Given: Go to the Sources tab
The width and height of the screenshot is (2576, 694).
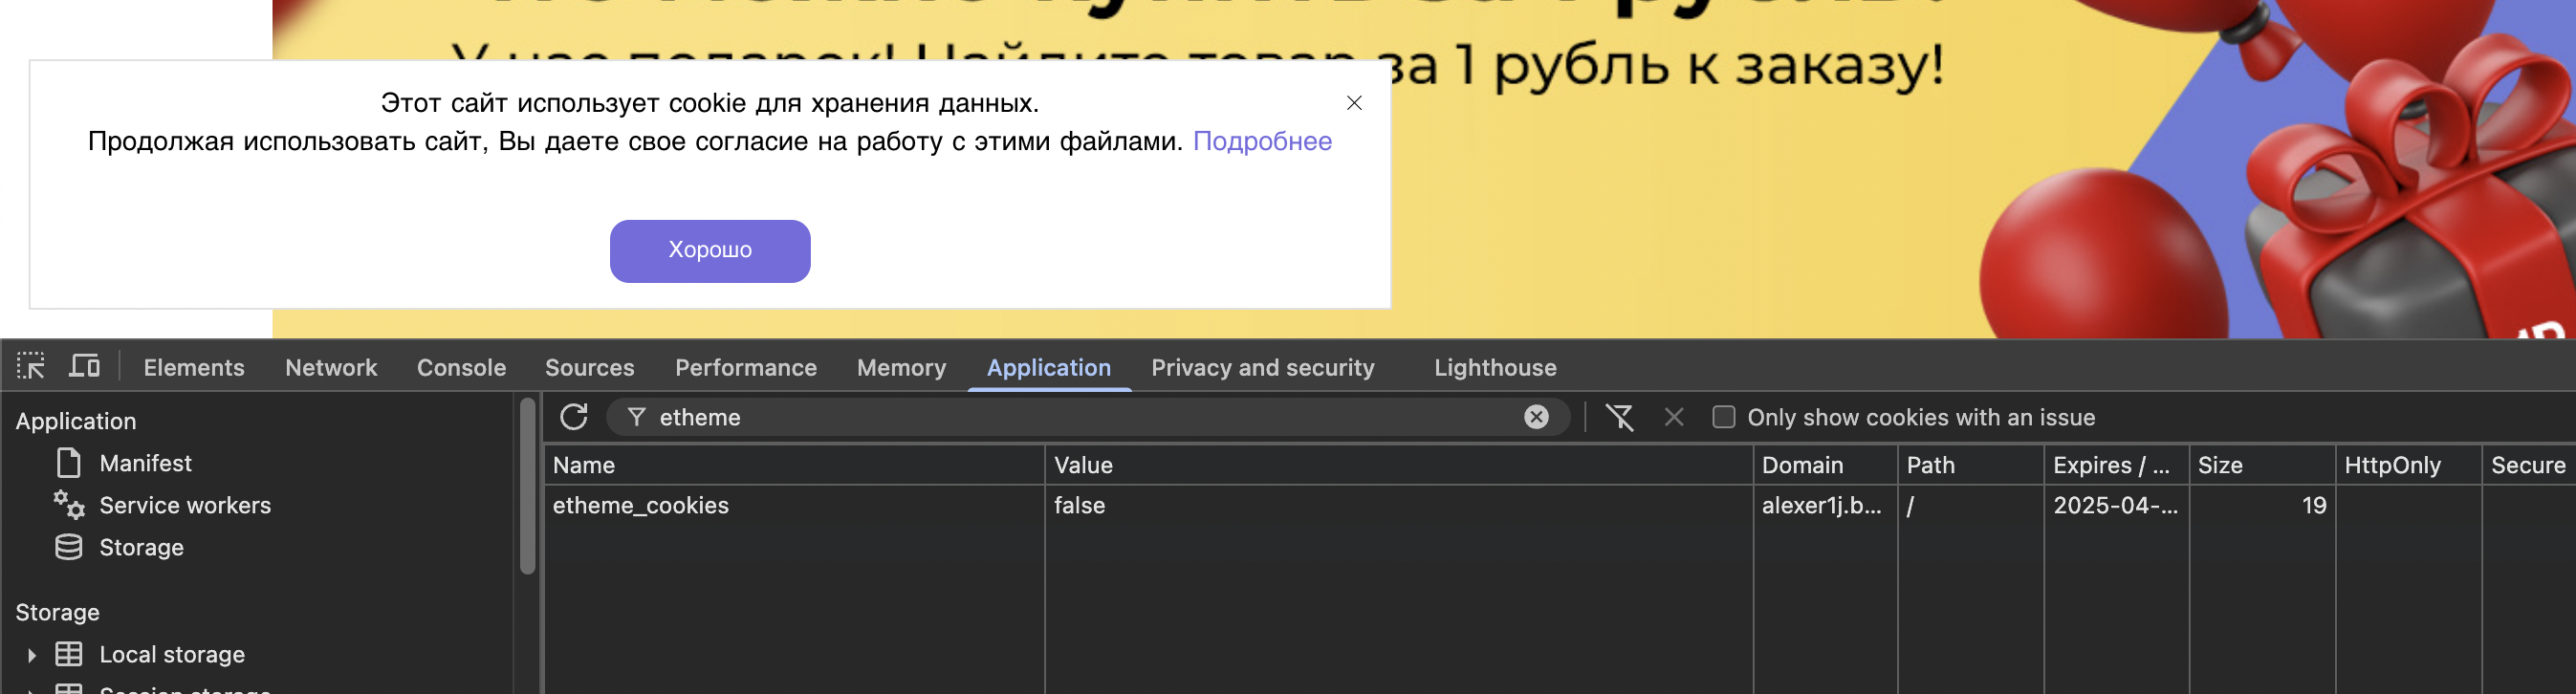Looking at the screenshot, I should pyautogui.click(x=589, y=367).
